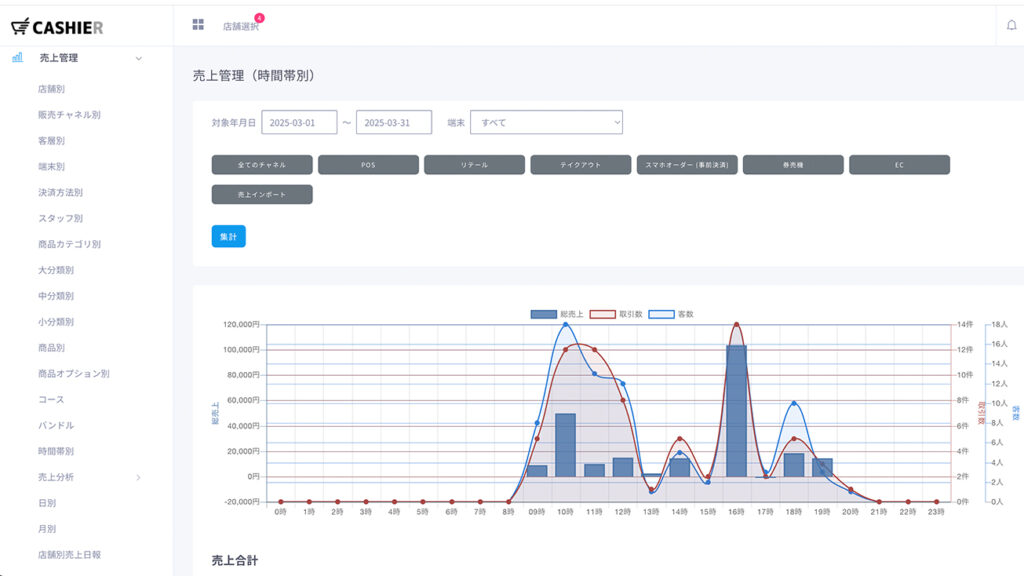This screenshot has width=1024, height=576.
Task: Select the 券売機 channel button
Action: tap(793, 165)
